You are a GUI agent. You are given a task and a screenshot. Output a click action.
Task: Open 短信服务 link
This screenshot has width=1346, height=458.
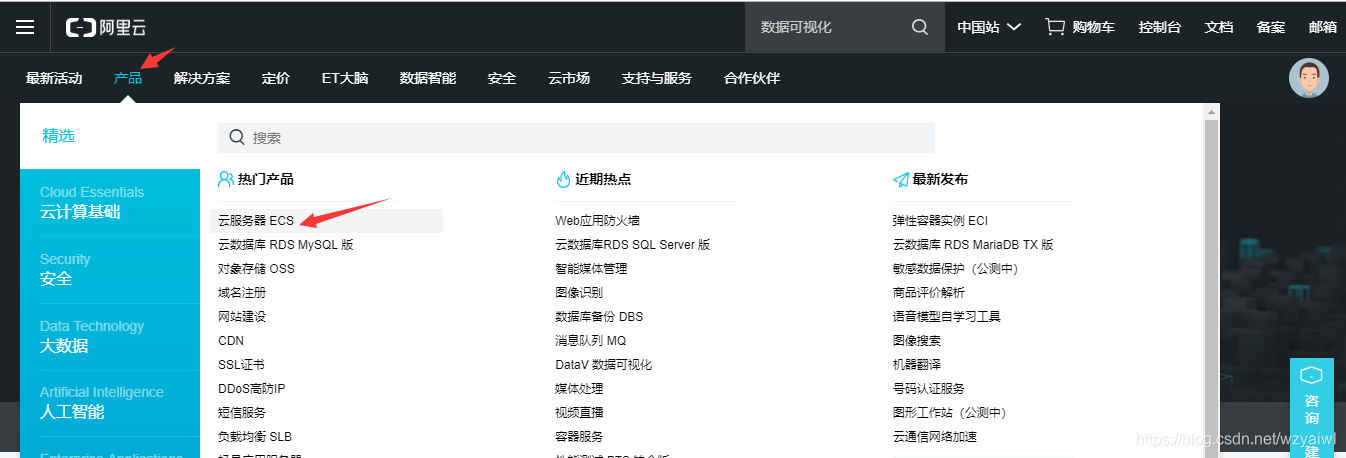[242, 413]
